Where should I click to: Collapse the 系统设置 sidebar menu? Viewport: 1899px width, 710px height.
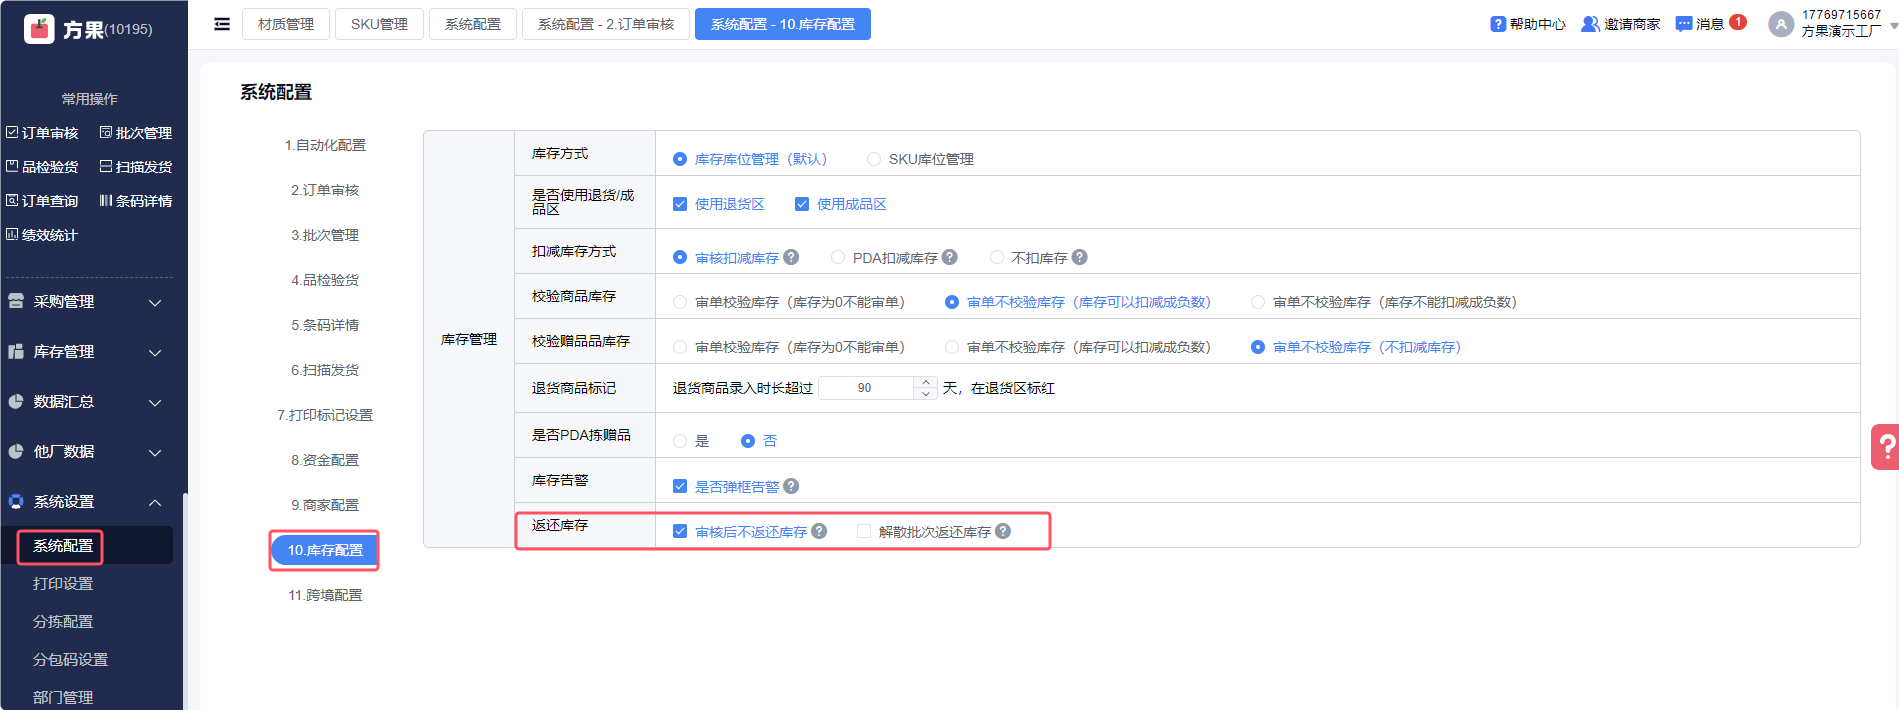[85, 502]
